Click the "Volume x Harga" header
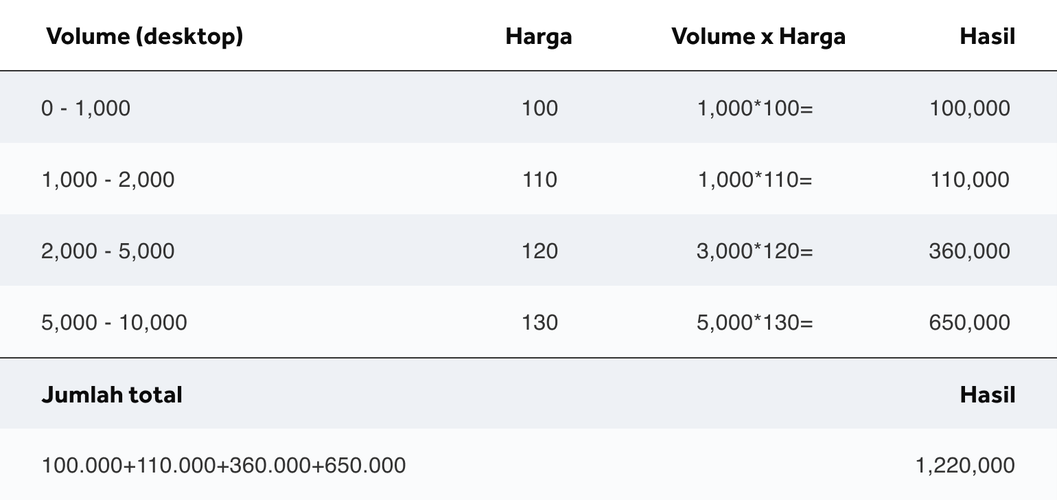This screenshot has width=1057, height=500. [758, 37]
